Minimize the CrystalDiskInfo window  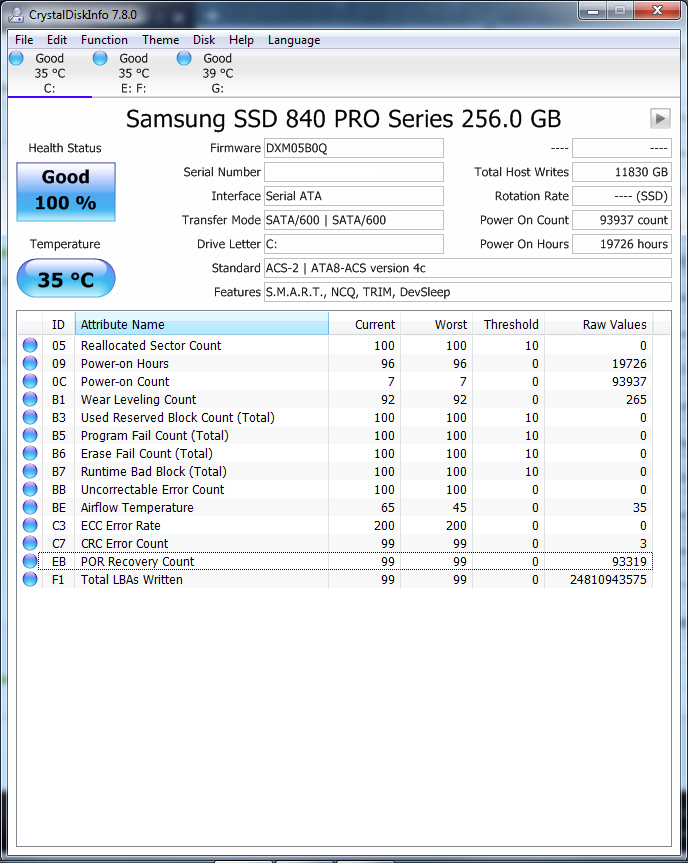pyautogui.click(x=593, y=10)
